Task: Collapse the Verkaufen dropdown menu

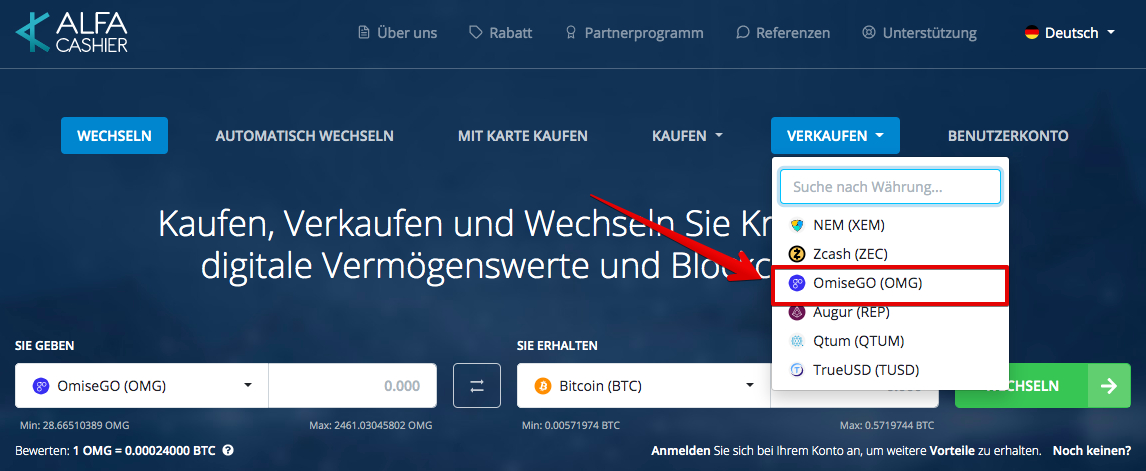Action: pyautogui.click(x=835, y=136)
